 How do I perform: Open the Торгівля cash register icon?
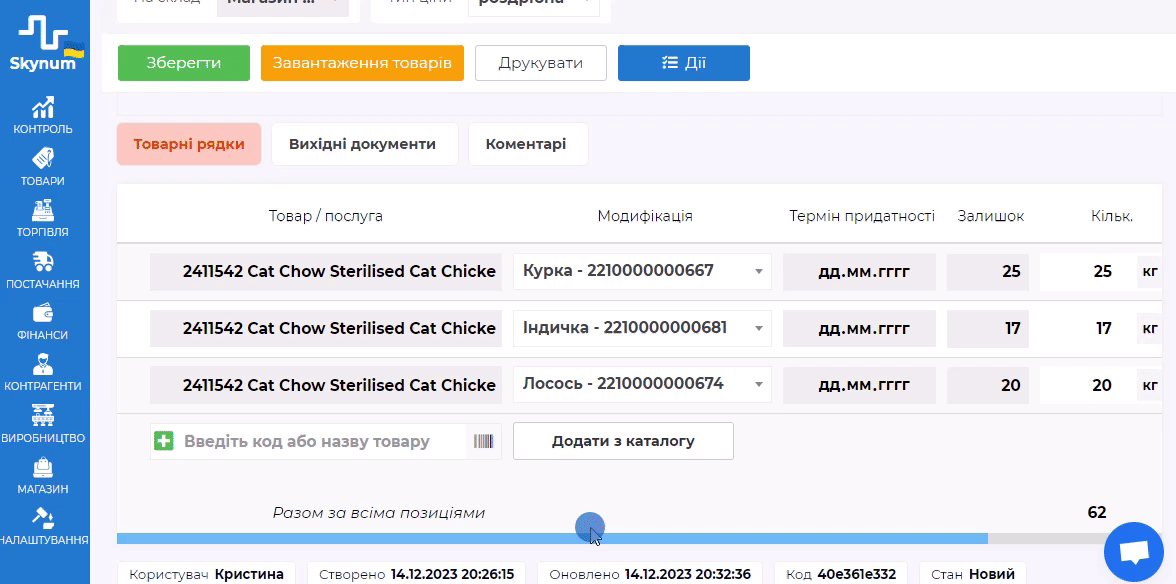[x=44, y=210]
